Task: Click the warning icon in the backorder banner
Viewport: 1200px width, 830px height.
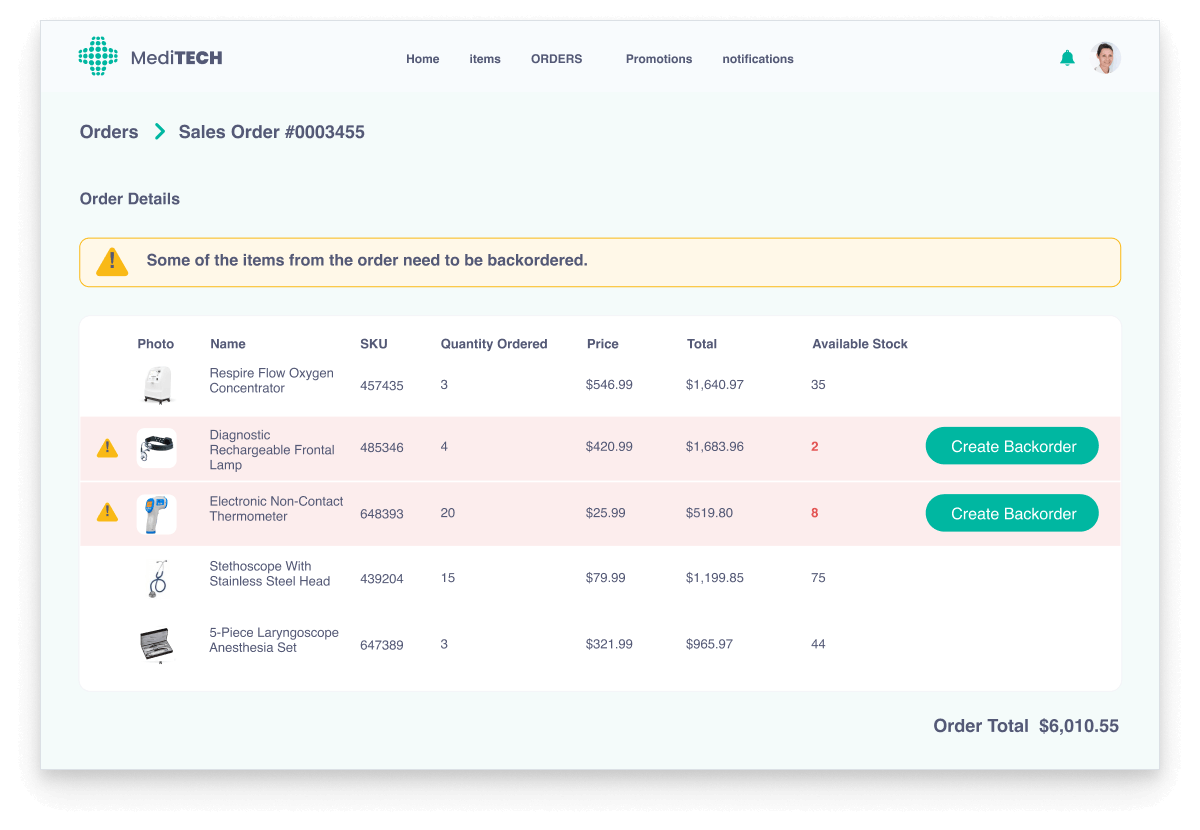Action: [112, 262]
